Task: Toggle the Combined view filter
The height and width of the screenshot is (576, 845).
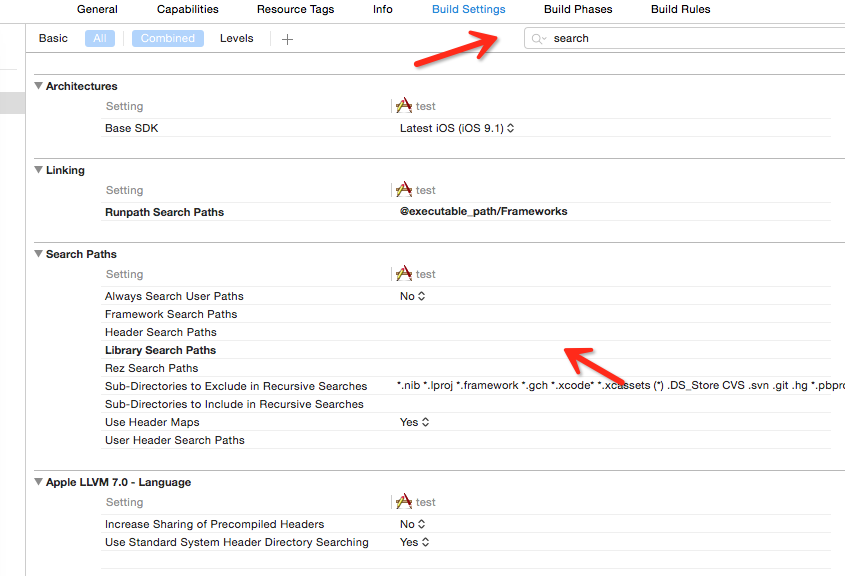Action: click(x=168, y=38)
